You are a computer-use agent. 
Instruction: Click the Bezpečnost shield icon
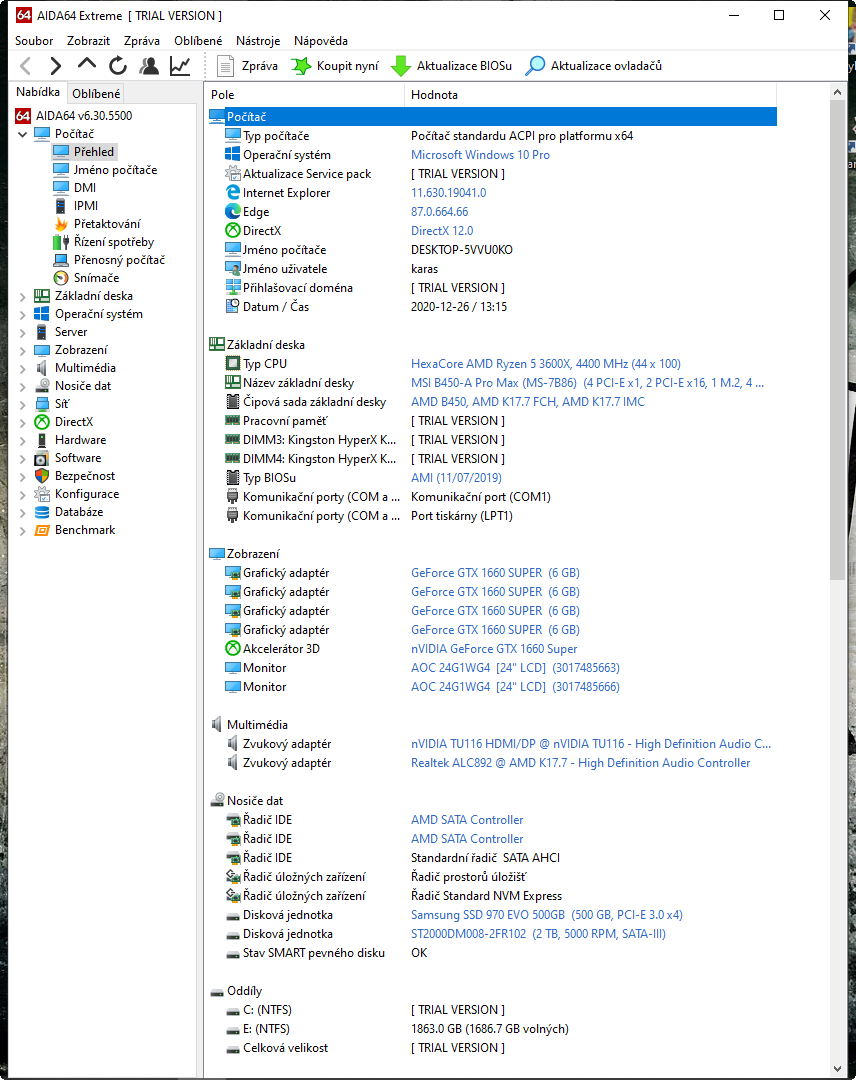tap(42, 476)
